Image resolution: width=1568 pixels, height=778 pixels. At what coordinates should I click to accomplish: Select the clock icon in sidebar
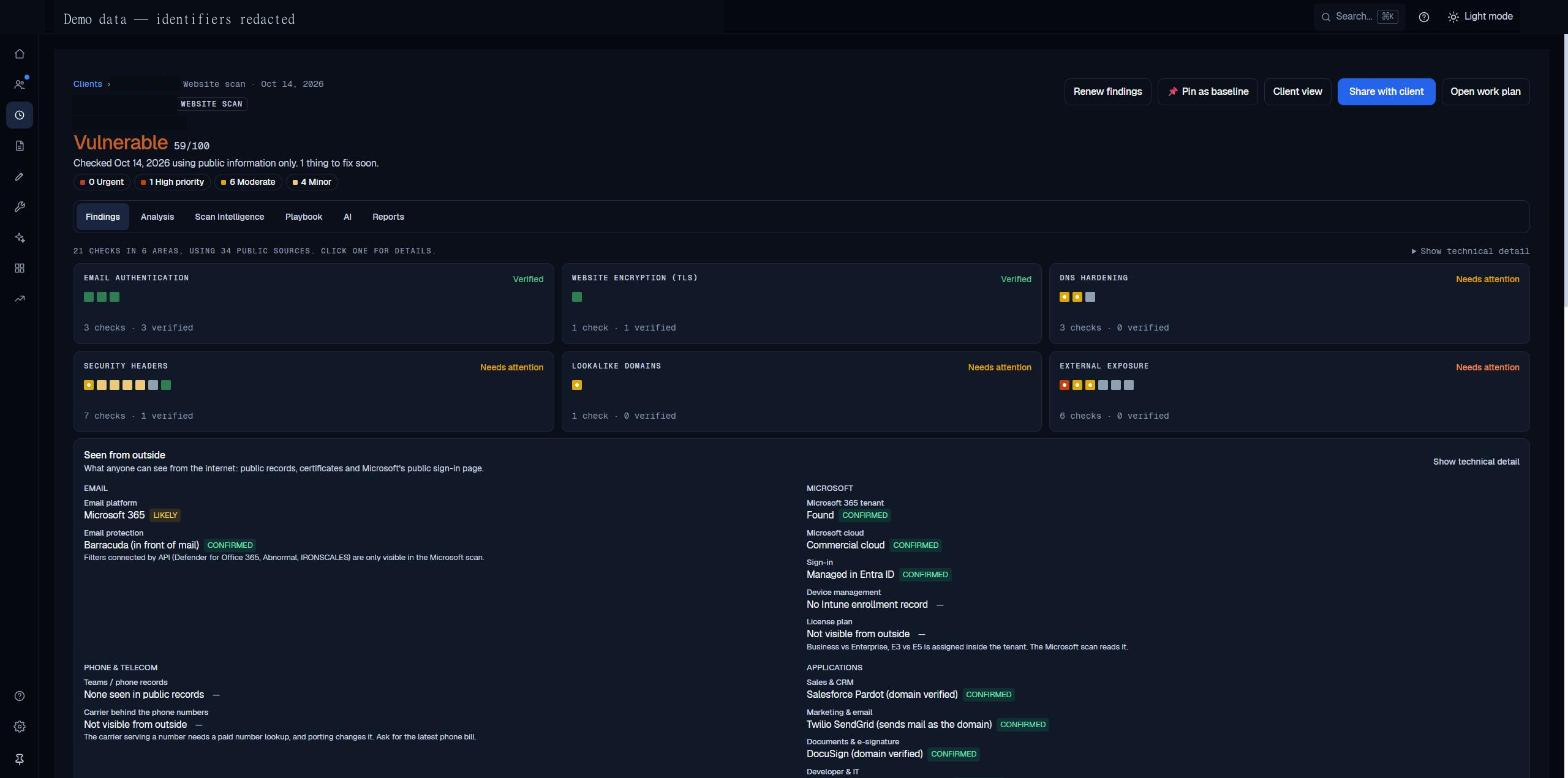tap(19, 115)
